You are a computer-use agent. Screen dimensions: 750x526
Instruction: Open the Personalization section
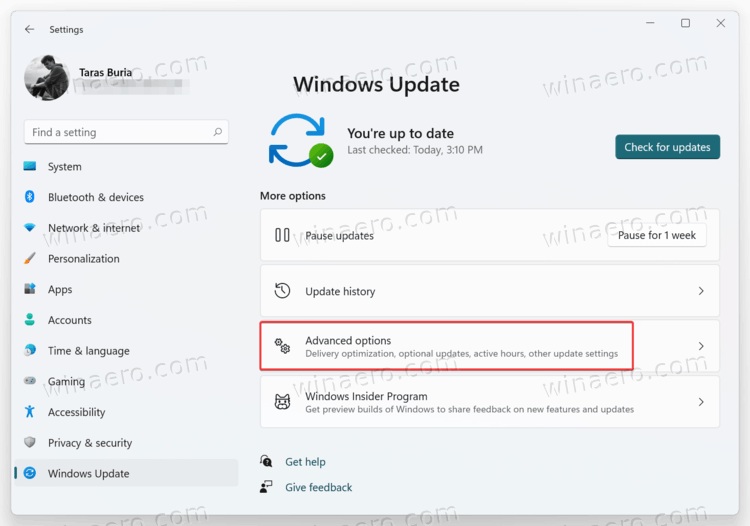(84, 259)
